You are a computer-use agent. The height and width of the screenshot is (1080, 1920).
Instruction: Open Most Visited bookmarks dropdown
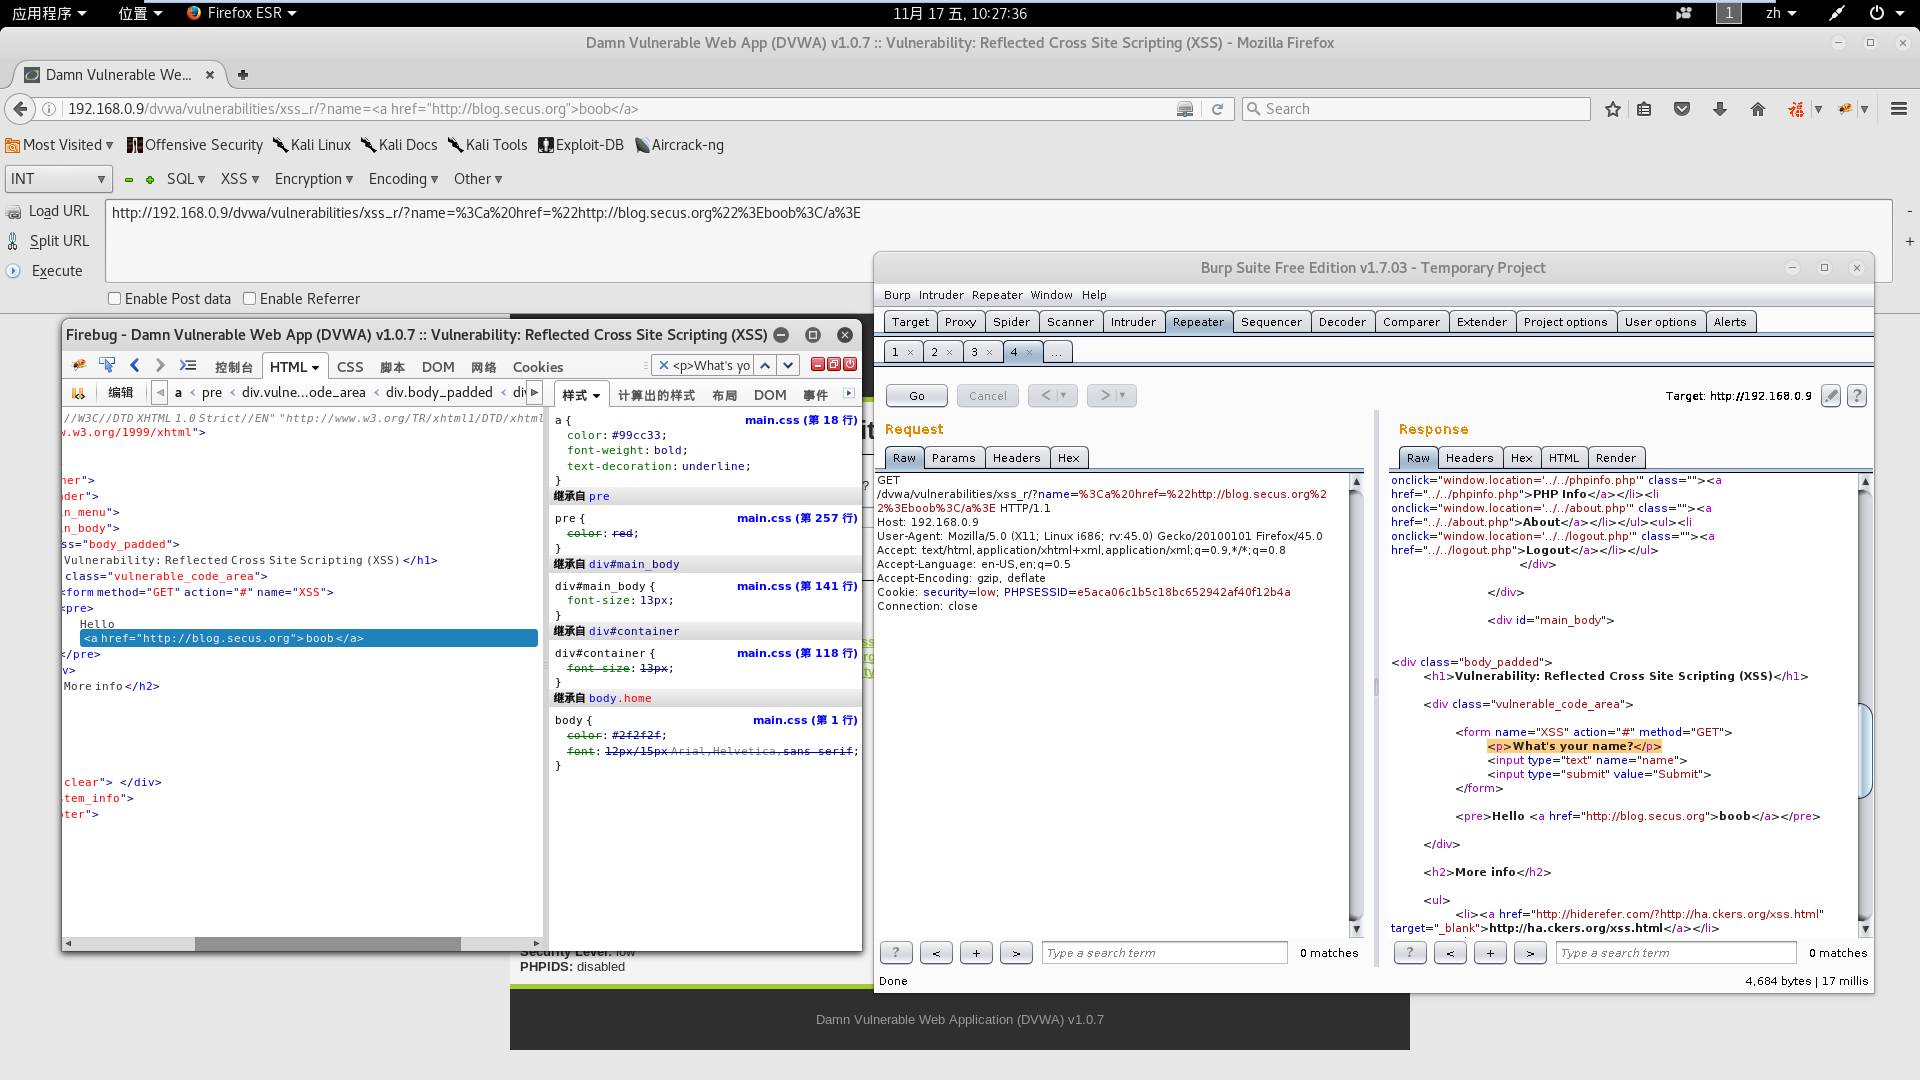coord(60,145)
